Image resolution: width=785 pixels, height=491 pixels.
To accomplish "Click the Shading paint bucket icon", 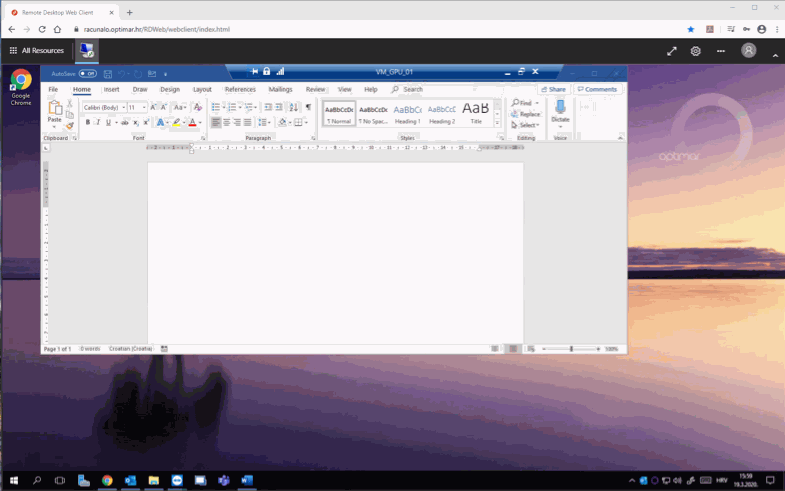I will [x=282, y=122].
